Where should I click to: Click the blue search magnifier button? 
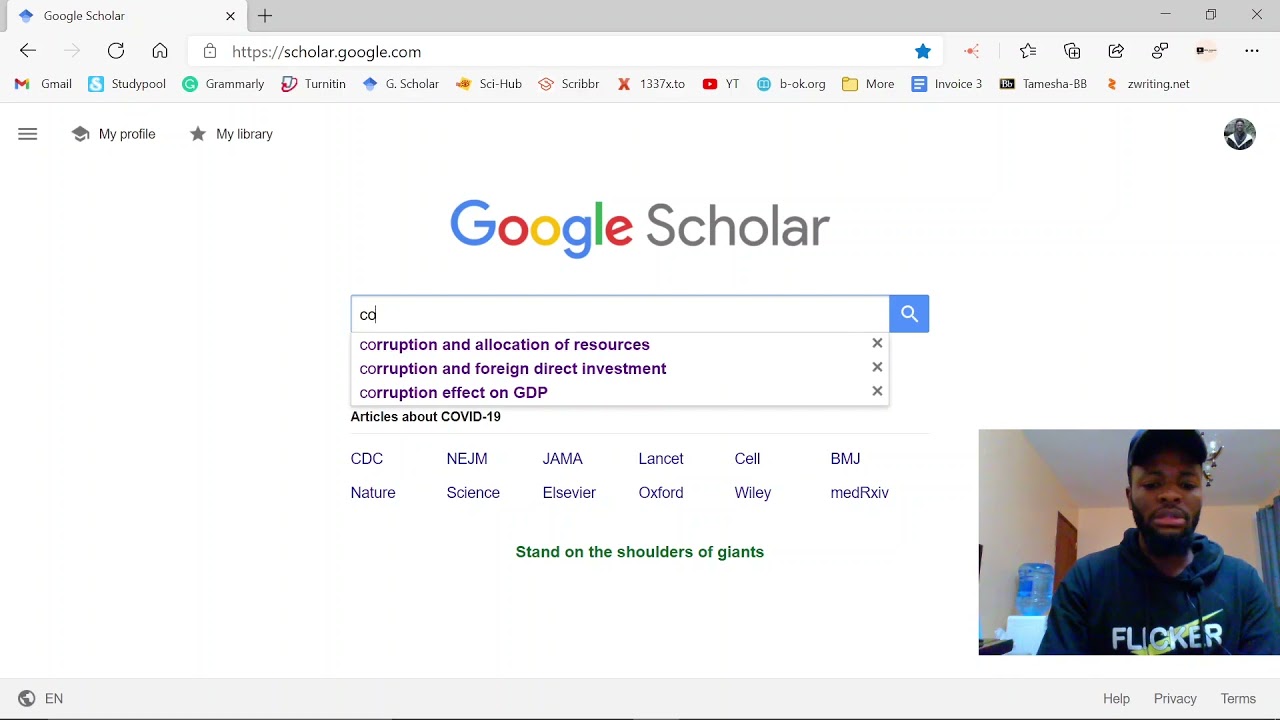point(909,314)
